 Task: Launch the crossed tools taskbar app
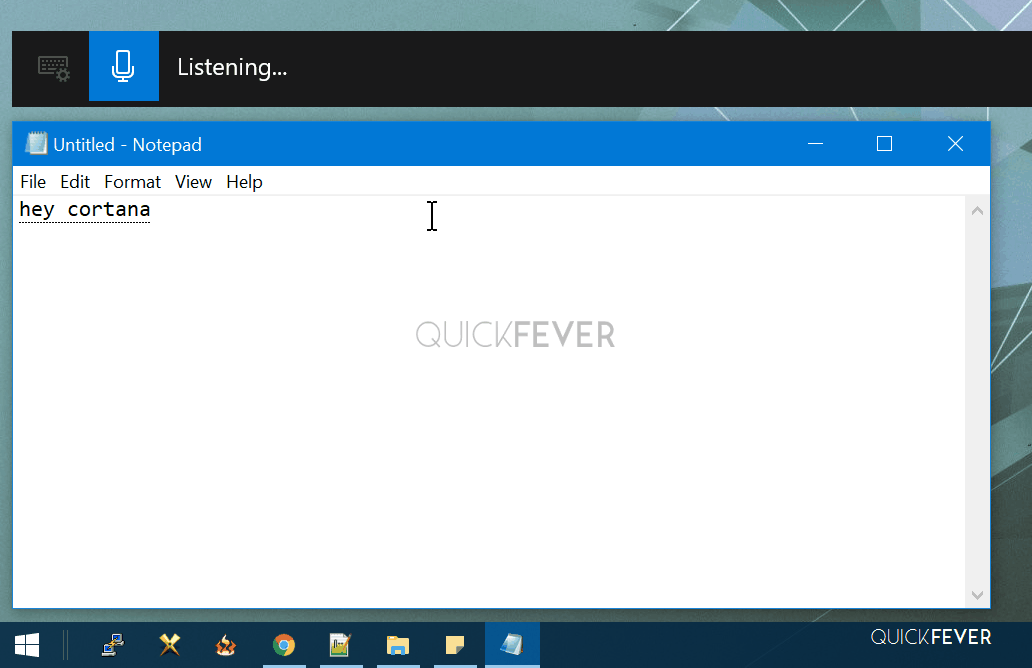170,645
